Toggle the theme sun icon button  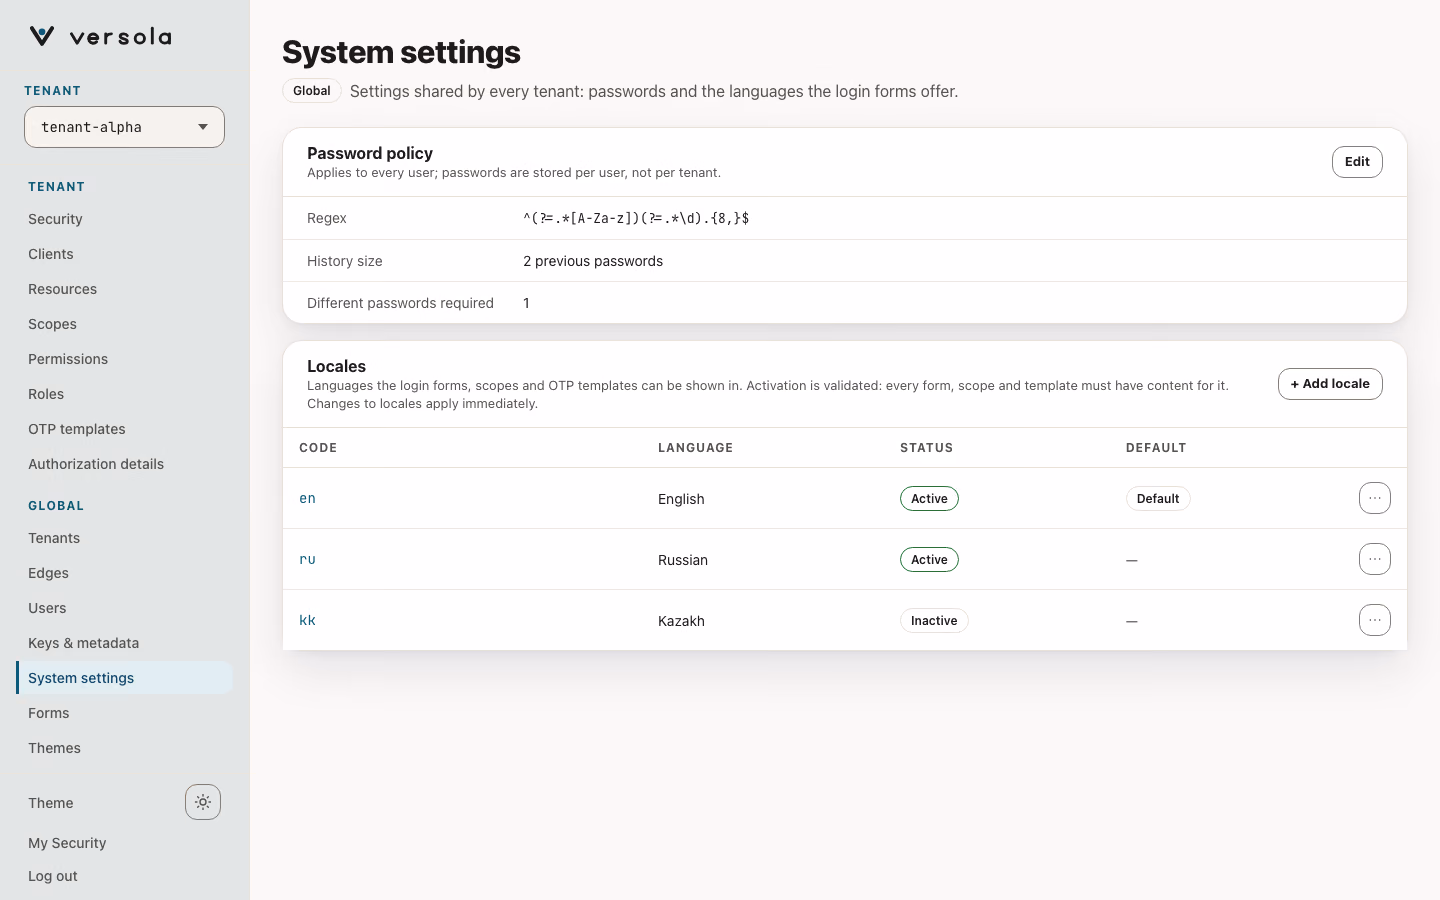click(203, 802)
